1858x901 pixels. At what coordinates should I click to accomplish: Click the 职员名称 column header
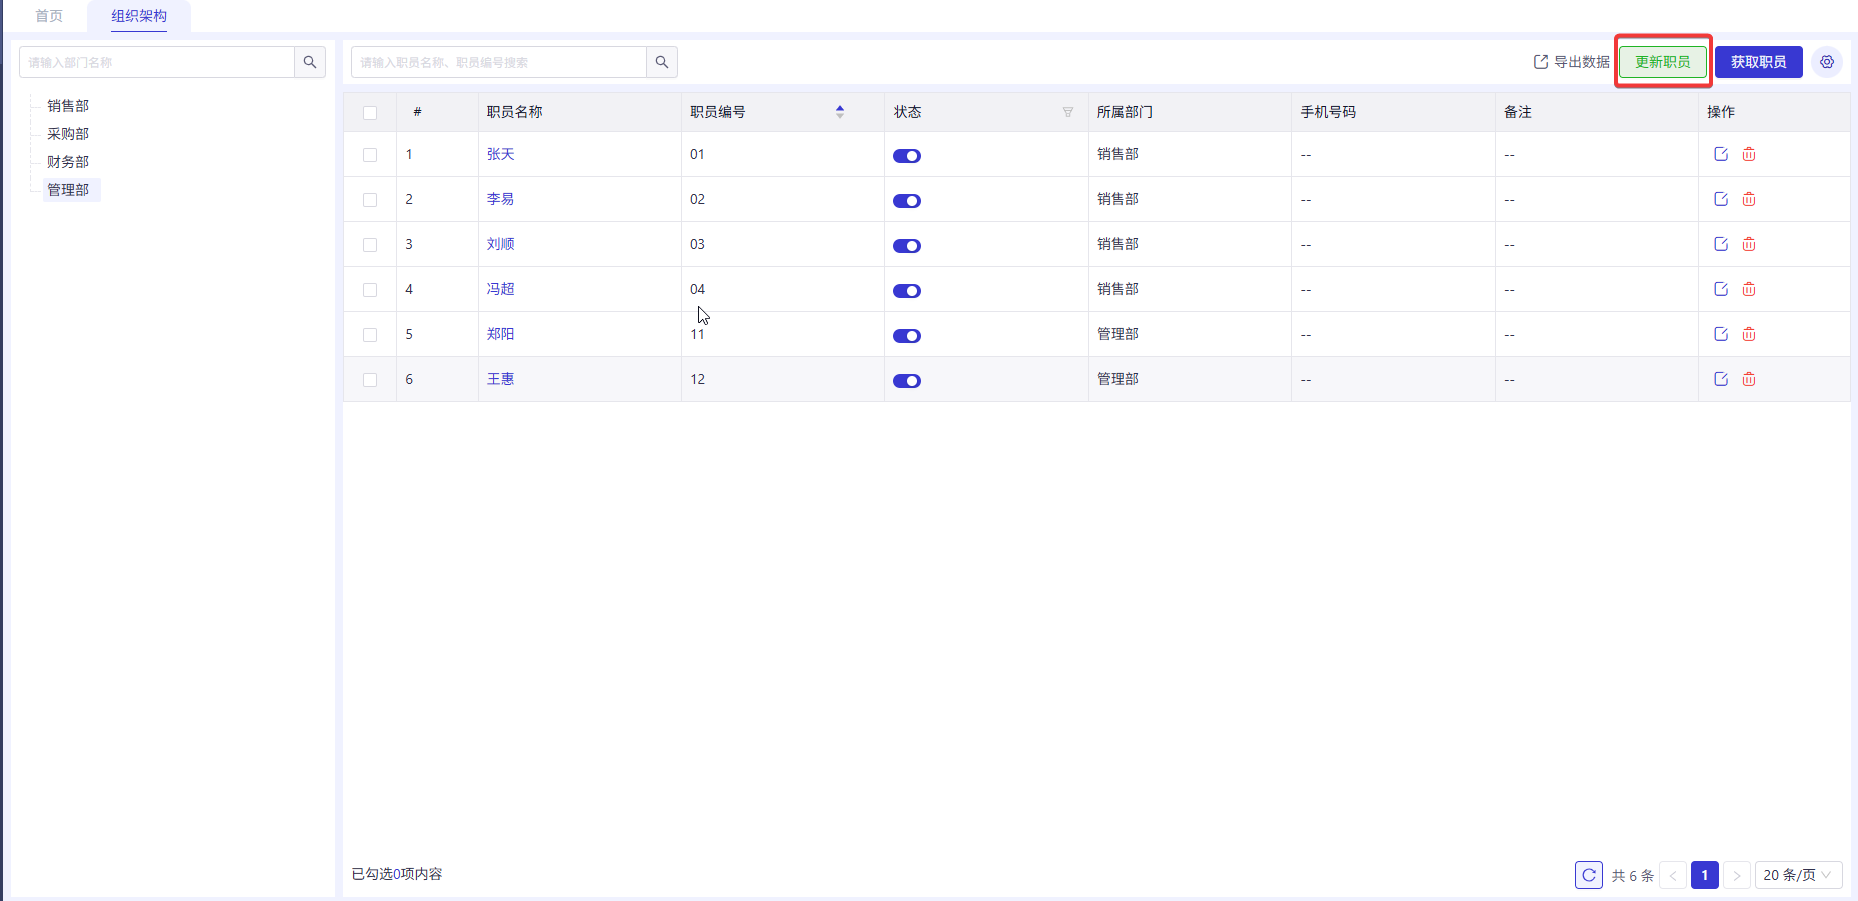(x=580, y=112)
